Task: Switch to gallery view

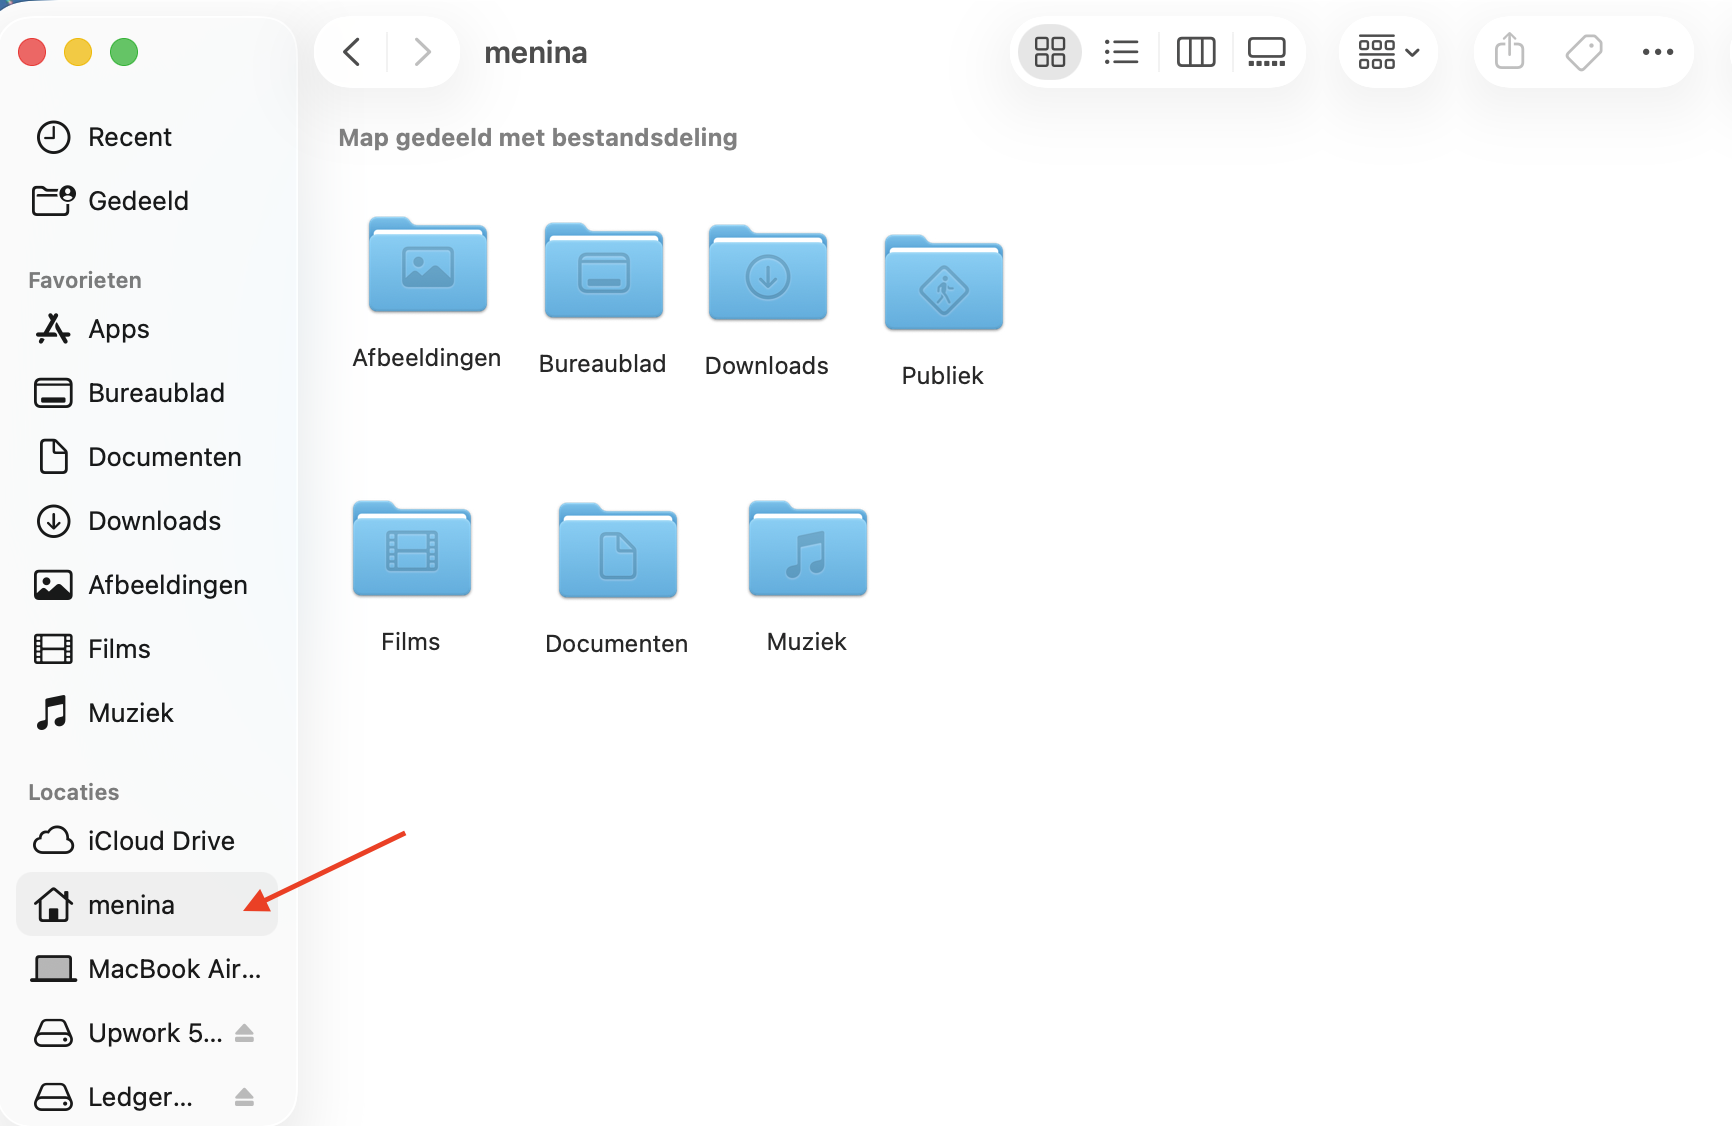Action: [1266, 51]
